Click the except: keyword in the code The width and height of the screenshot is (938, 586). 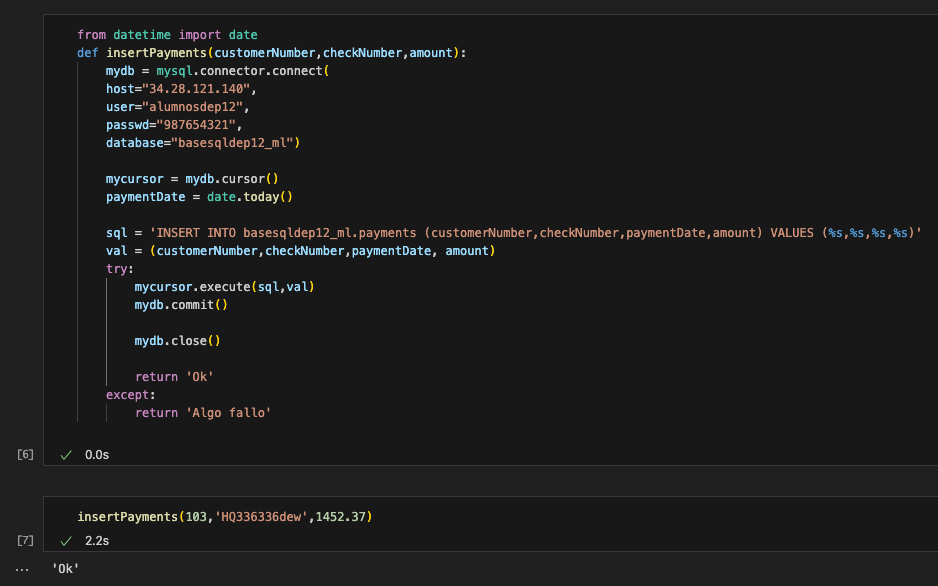point(125,394)
